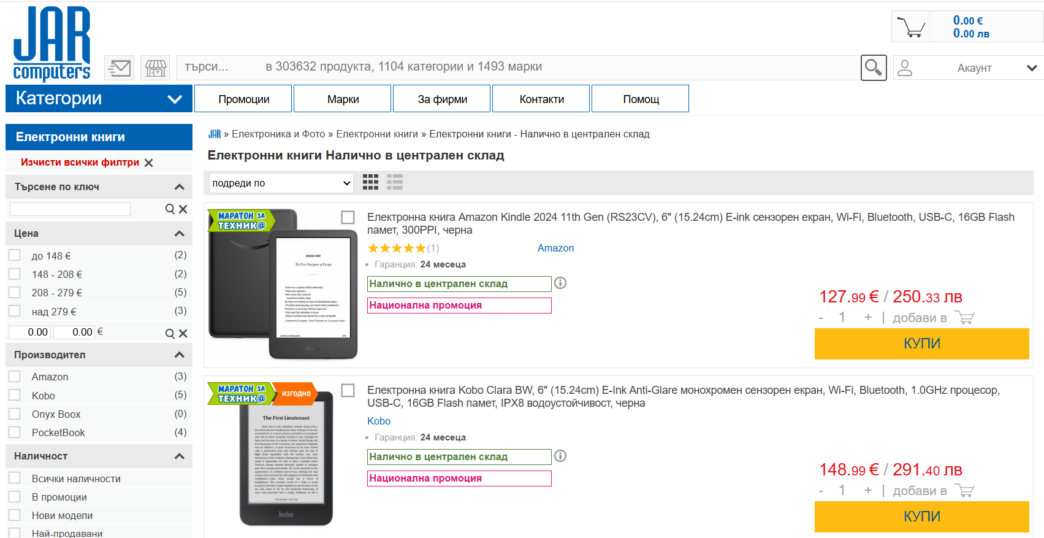Clear custom price range X icon
Viewport: 1044px width, 538px height.
coord(183,332)
